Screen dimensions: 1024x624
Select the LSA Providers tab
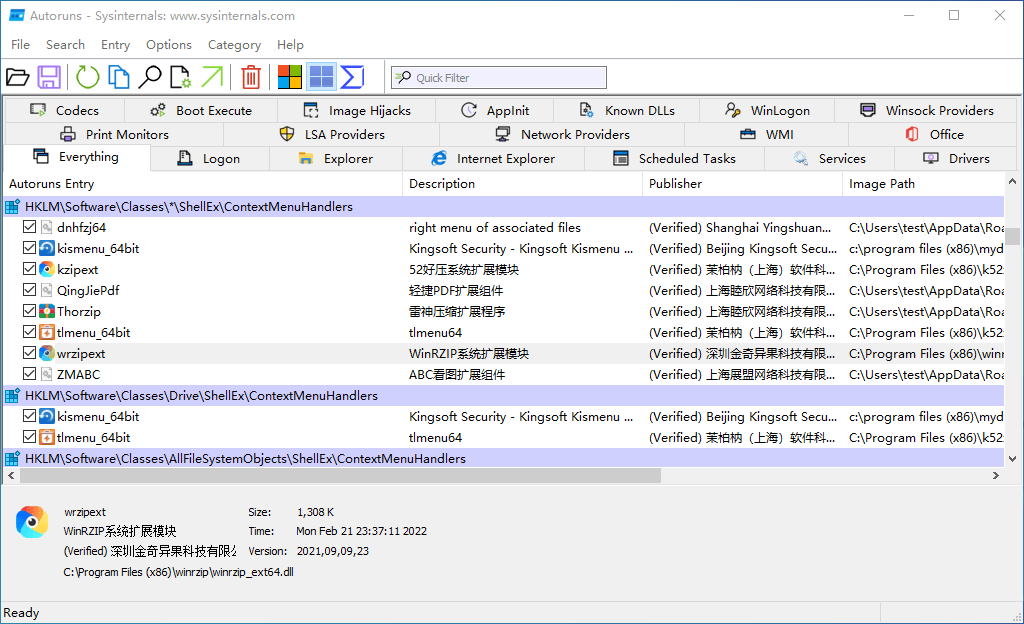coord(332,134)
